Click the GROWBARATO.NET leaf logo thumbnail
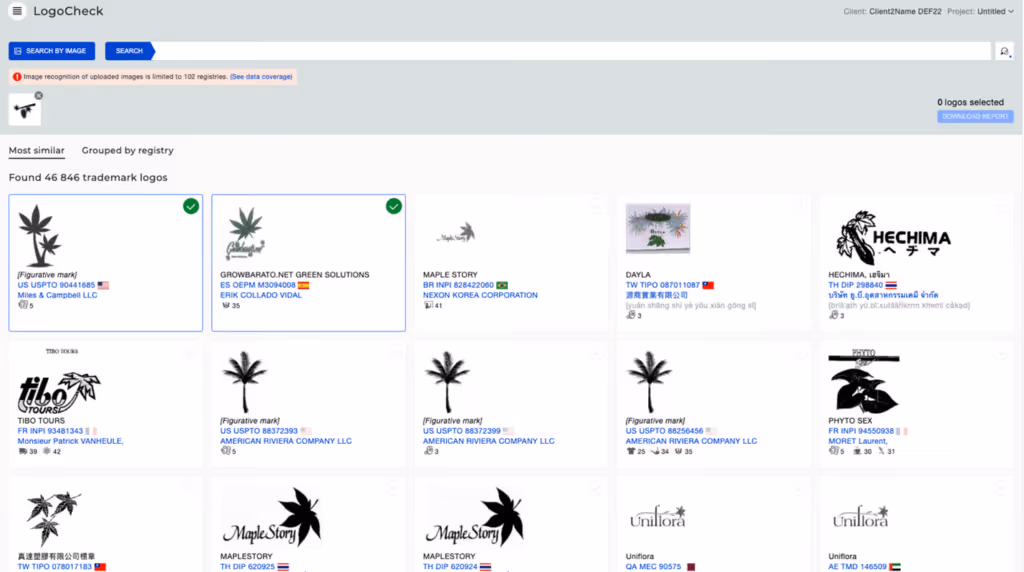 pos(246,233)
